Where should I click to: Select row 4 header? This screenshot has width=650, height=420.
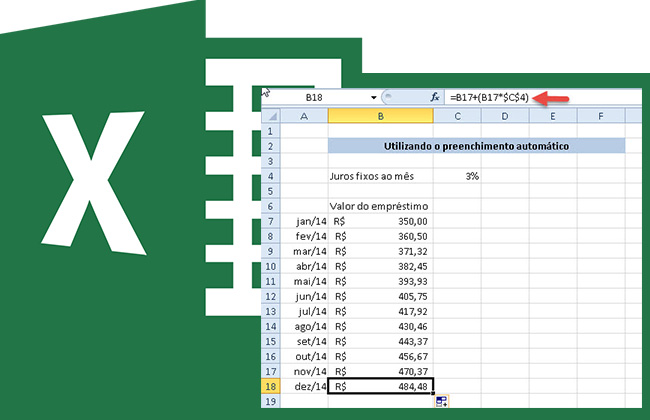coord(271,176)
